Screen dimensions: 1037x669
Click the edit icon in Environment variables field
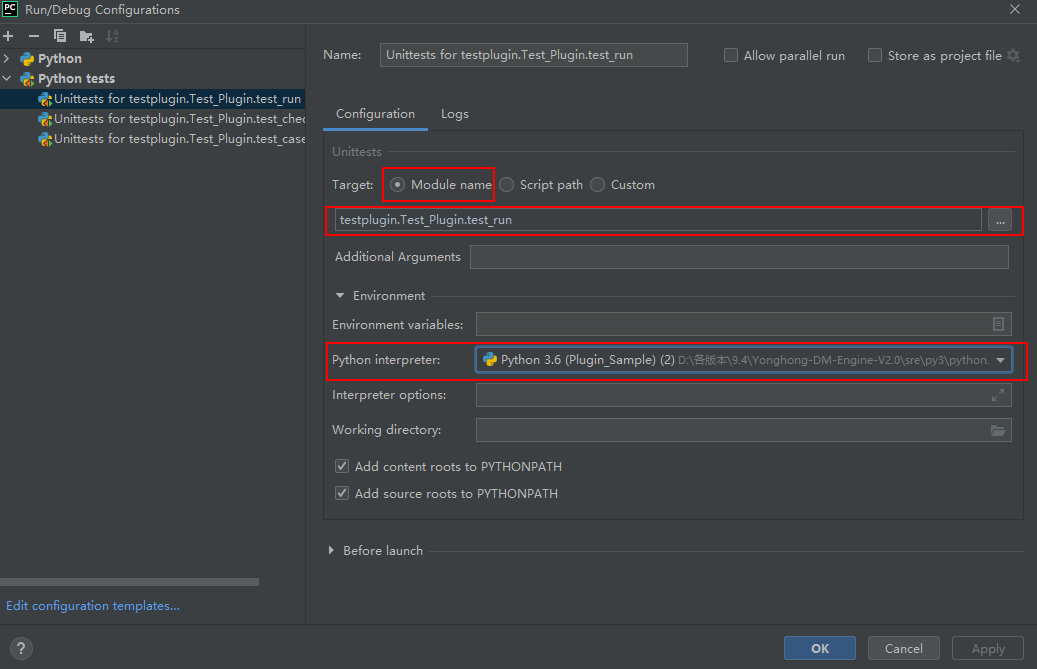(x=998, y=324)
